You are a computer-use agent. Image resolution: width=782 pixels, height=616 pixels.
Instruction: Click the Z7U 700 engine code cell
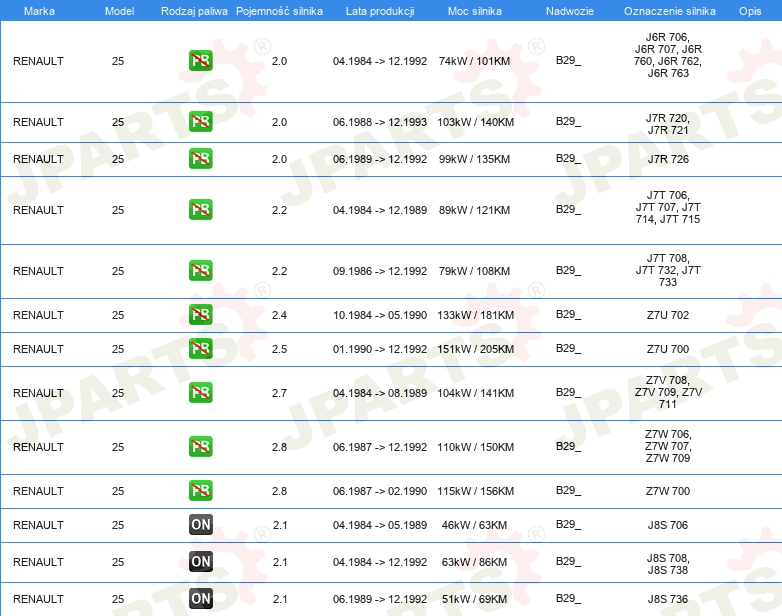[668, 349]
